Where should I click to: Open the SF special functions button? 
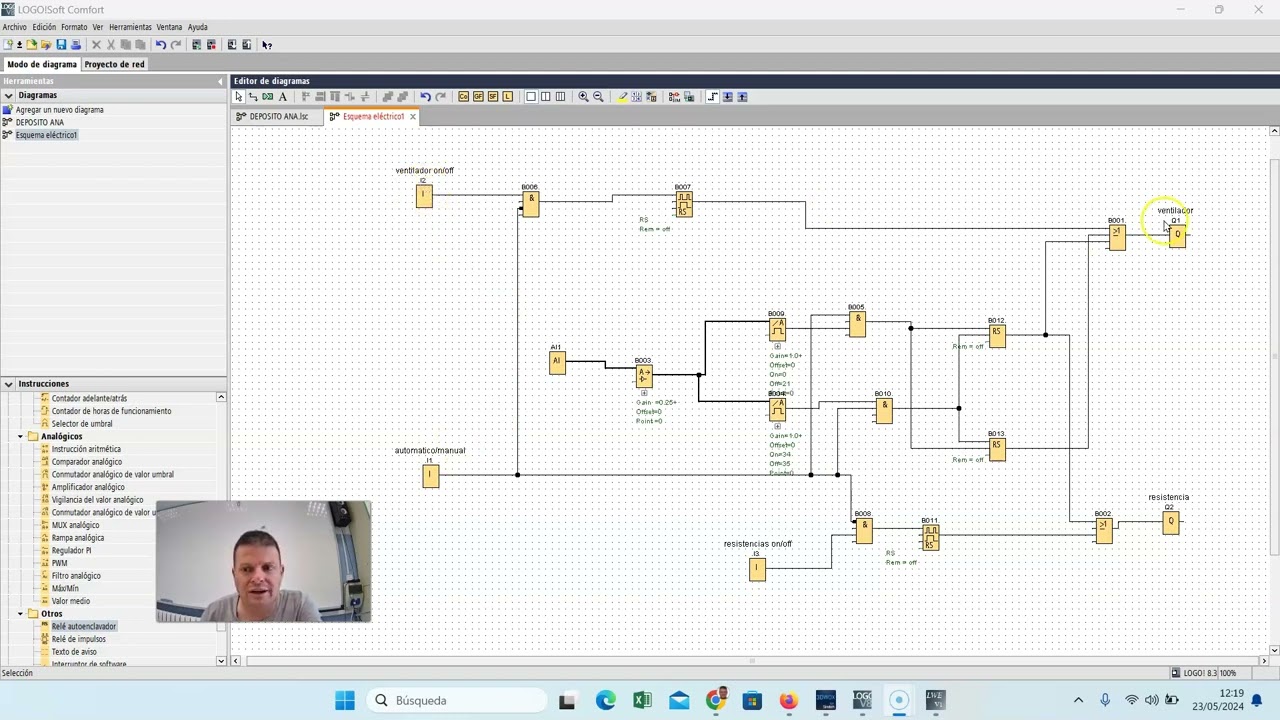493,97
